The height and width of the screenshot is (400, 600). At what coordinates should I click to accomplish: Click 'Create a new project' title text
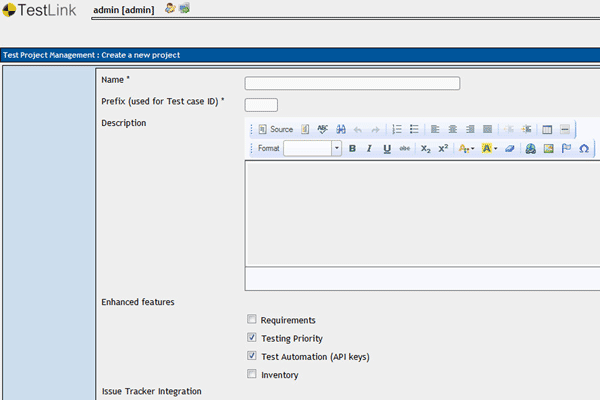tap(140, 55)
